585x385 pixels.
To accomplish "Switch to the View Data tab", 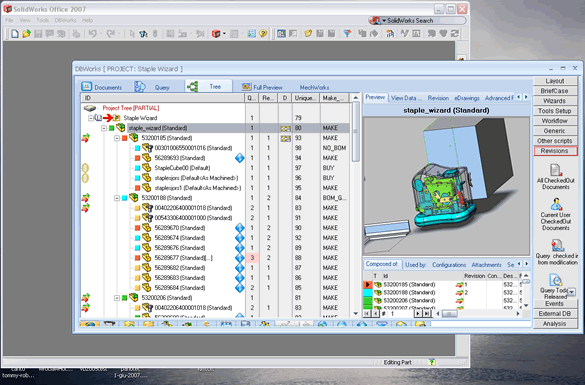I will pyautogui.click(x=406, y=98).
